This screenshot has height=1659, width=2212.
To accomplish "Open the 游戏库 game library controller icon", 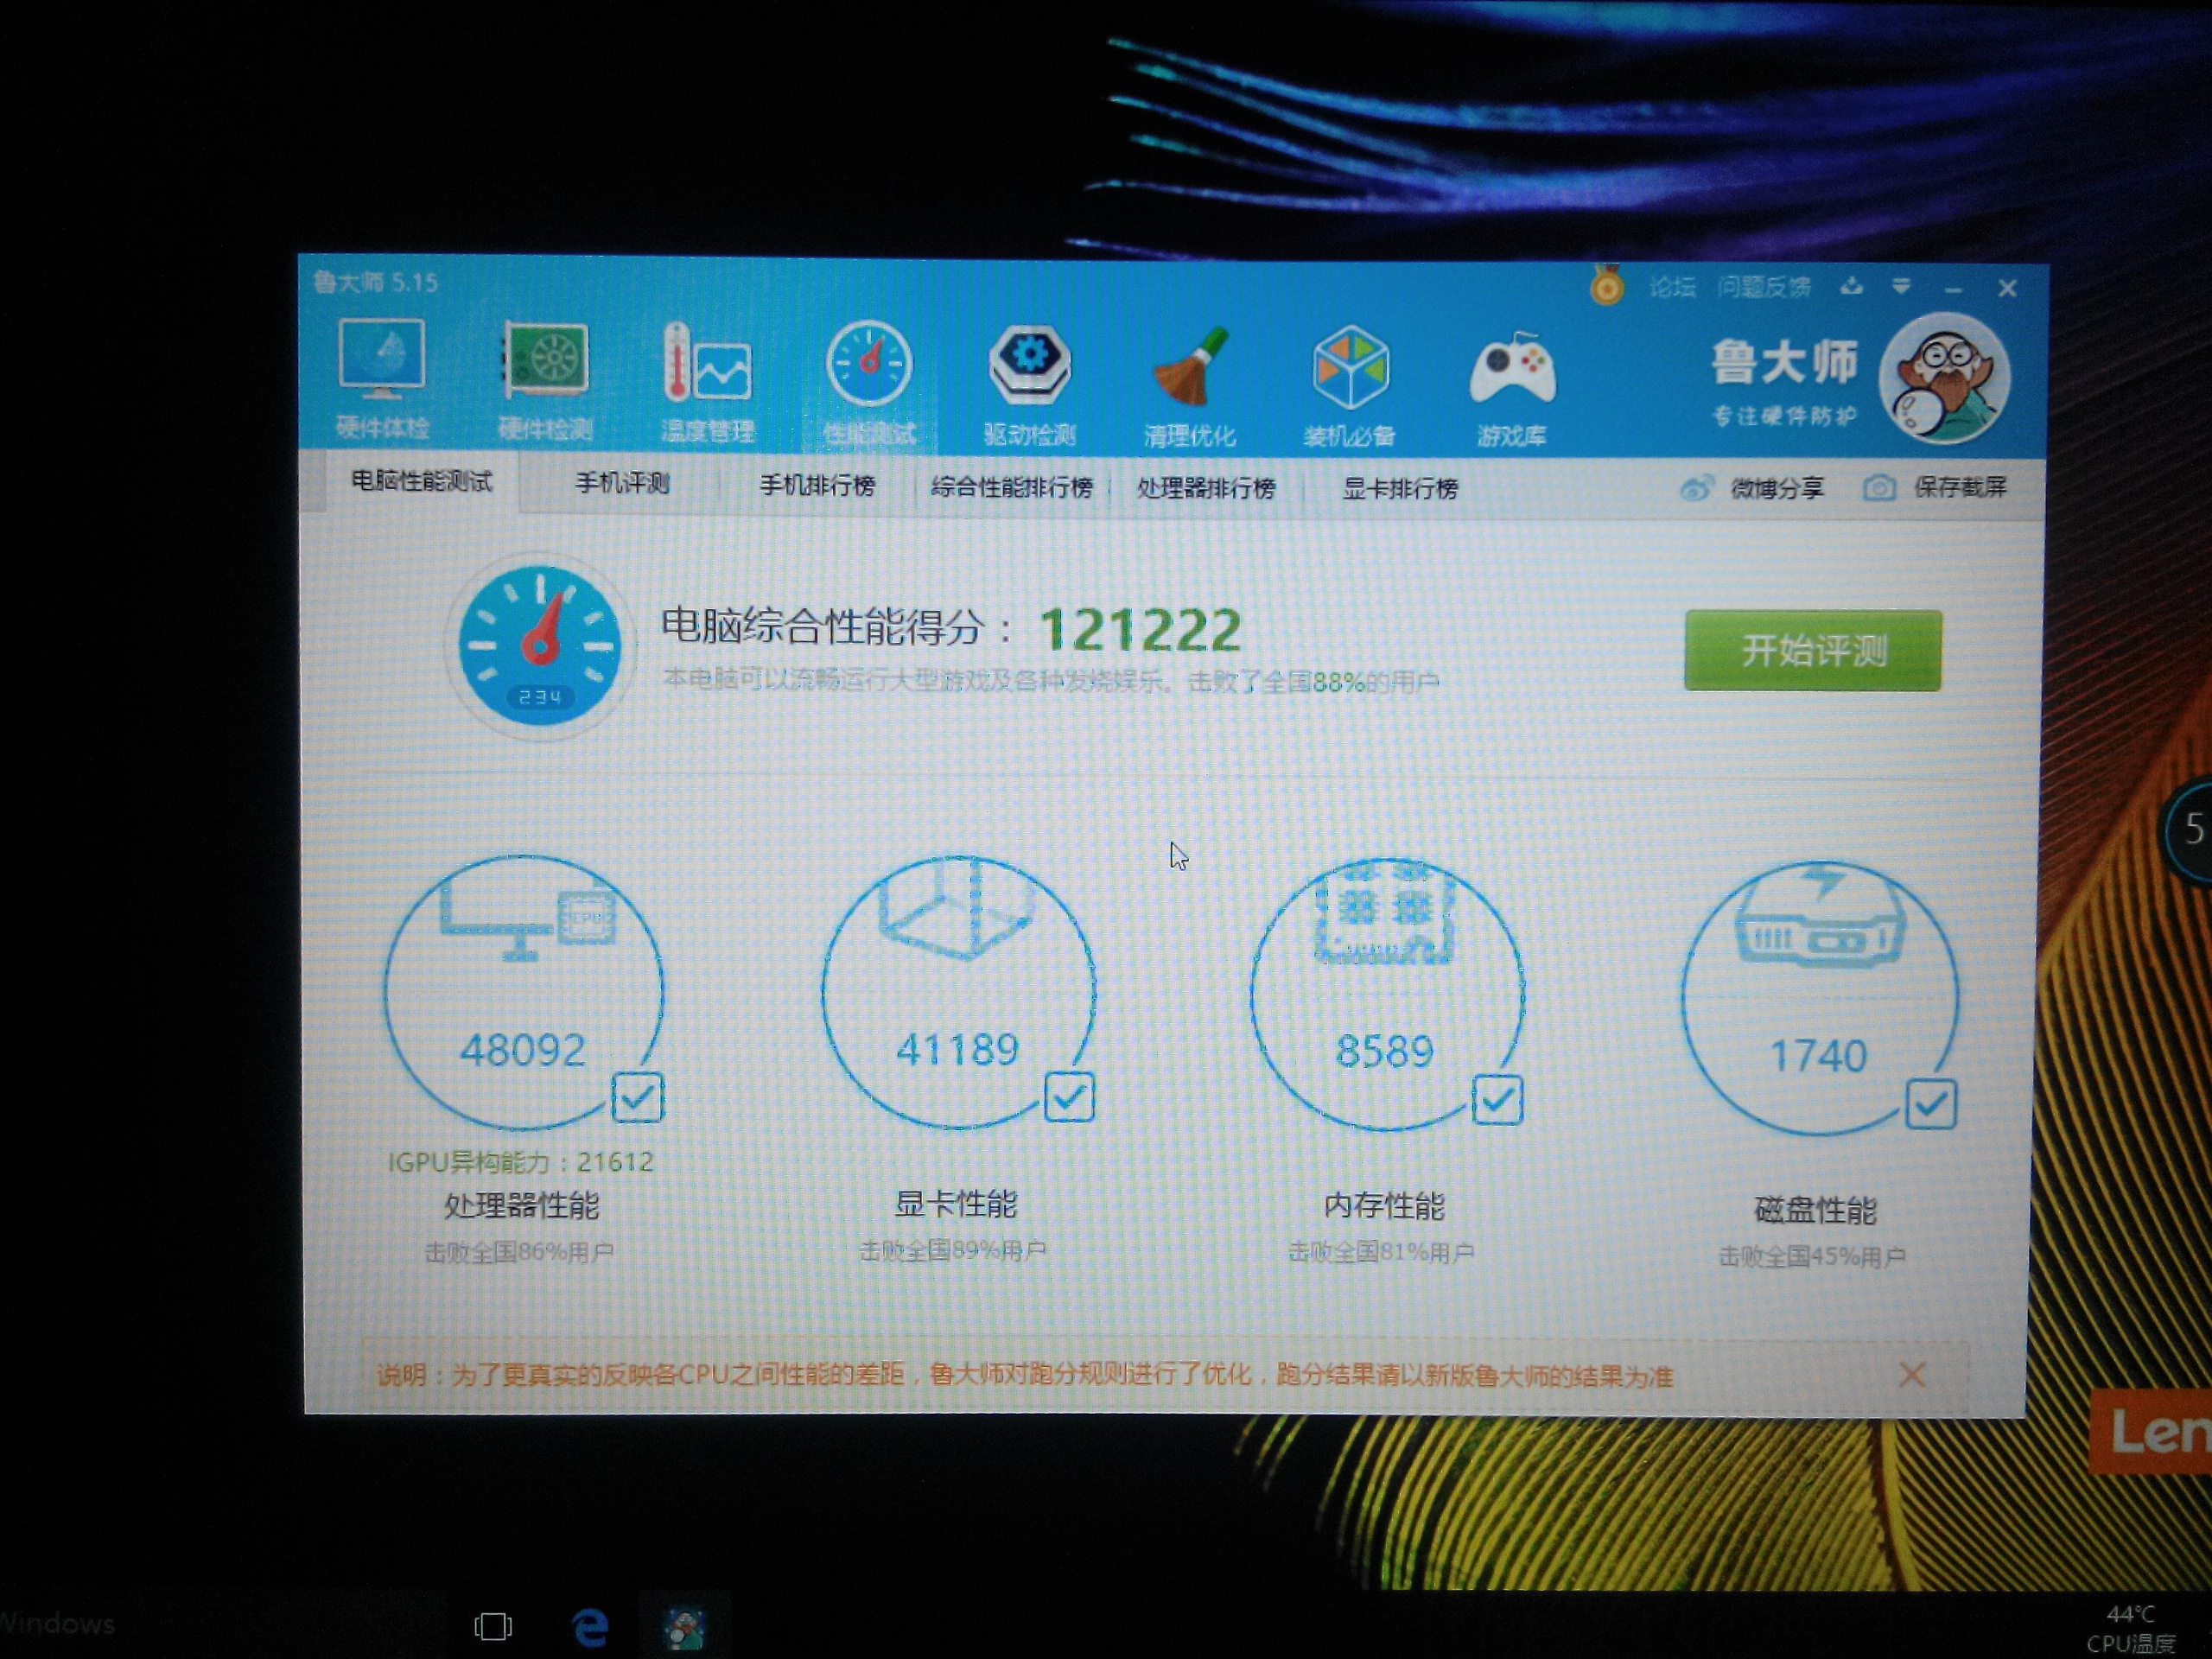I will pos(1512,388).
